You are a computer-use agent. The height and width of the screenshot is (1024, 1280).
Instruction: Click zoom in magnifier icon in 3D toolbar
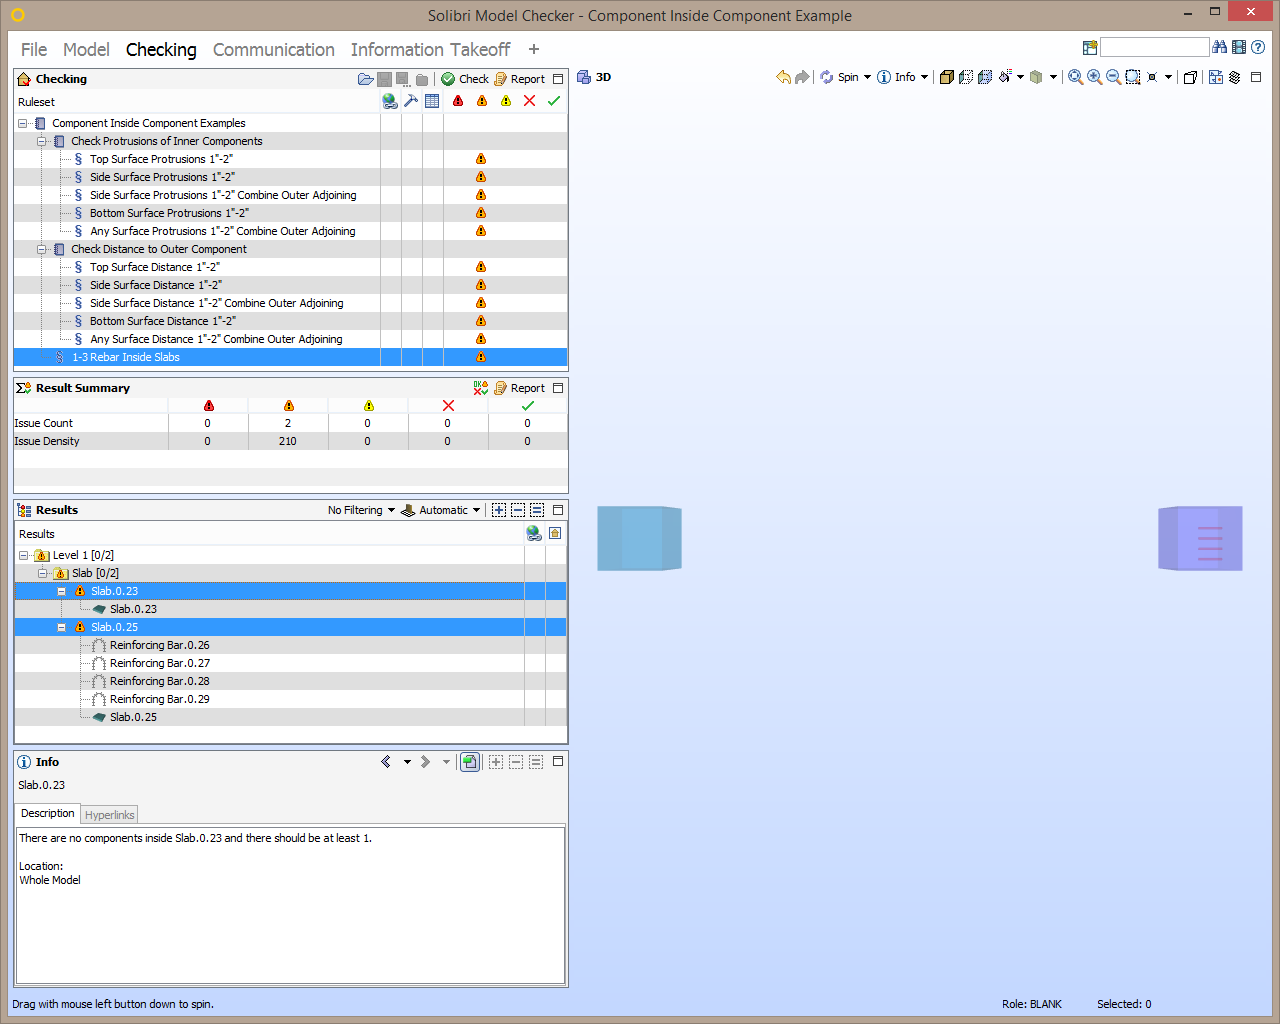pyautogui.click(x=1094, y=77)
